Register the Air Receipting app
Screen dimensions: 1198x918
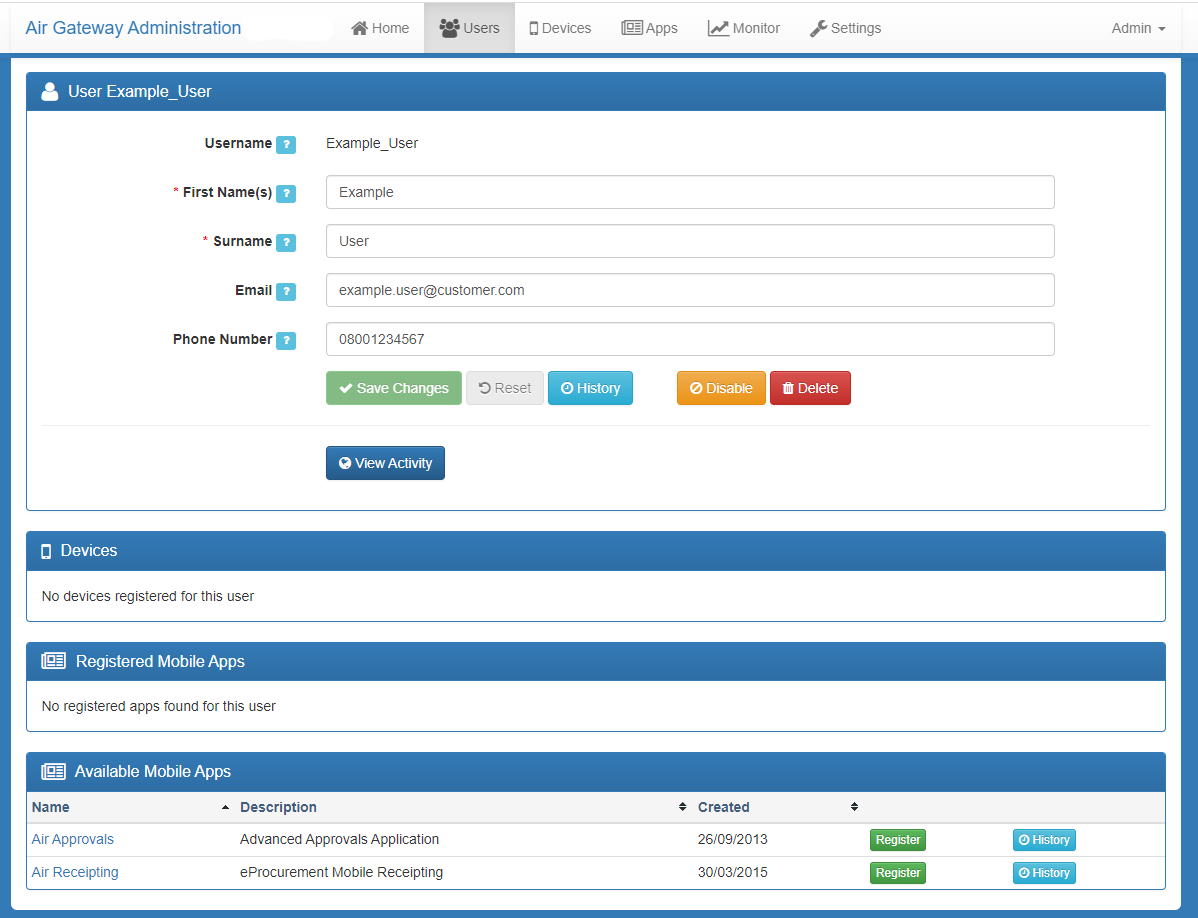click(x=898, y=873)
